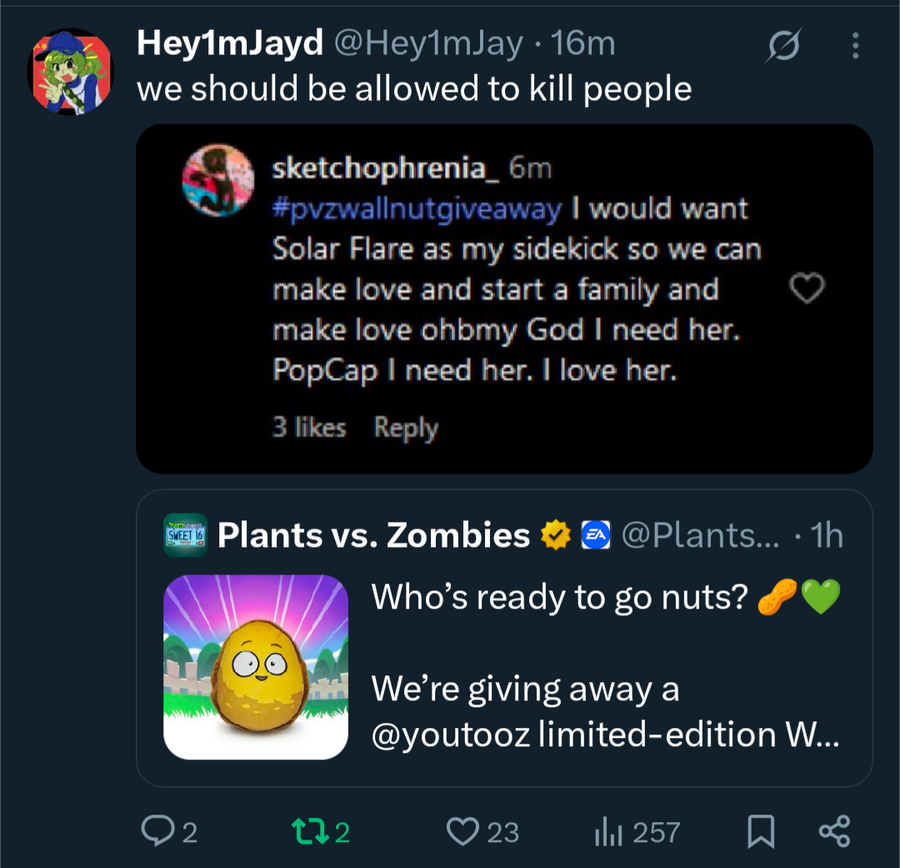Image resolution: width=900 pixels, height=868 pixels.
Task: Click the reply comment bubble icon
Action: click(x=159, y=830)
